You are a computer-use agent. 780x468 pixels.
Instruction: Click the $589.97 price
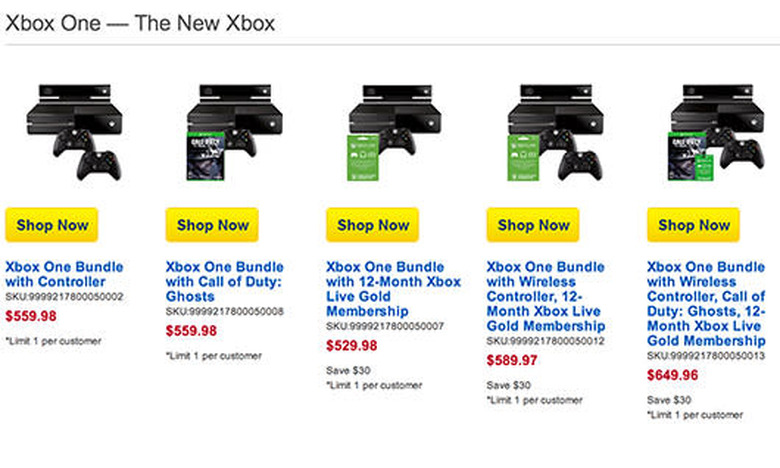pos(512,360)
